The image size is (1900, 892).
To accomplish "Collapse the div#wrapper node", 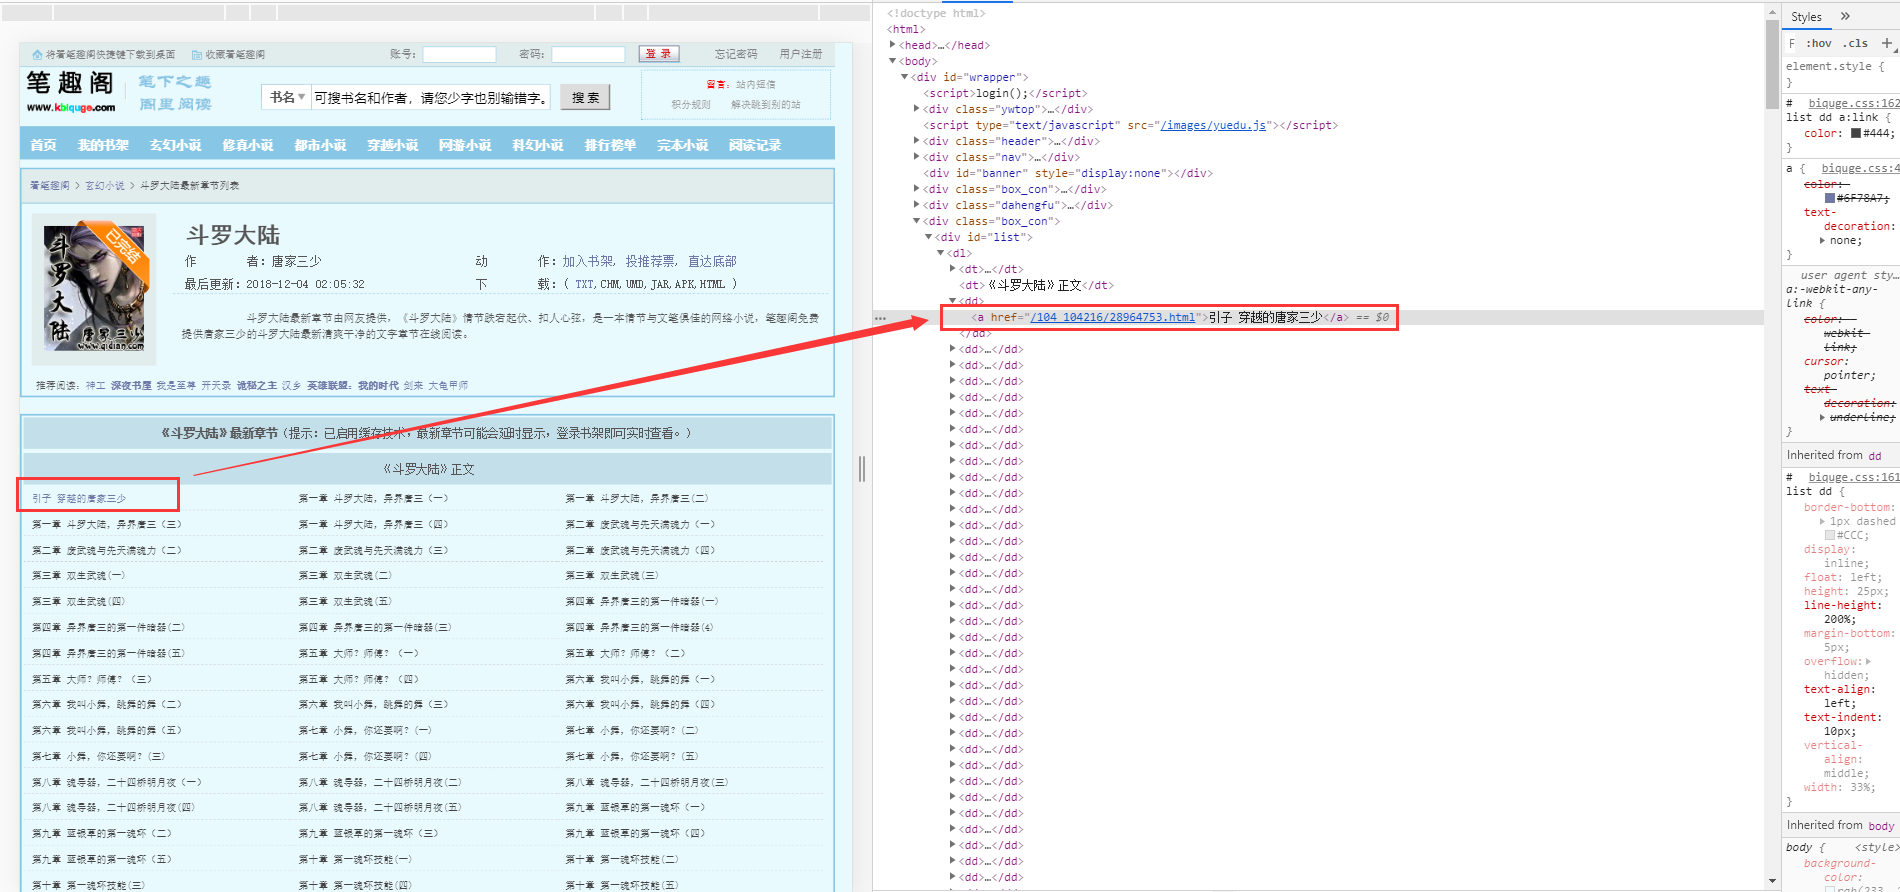I will pos(904,77).
